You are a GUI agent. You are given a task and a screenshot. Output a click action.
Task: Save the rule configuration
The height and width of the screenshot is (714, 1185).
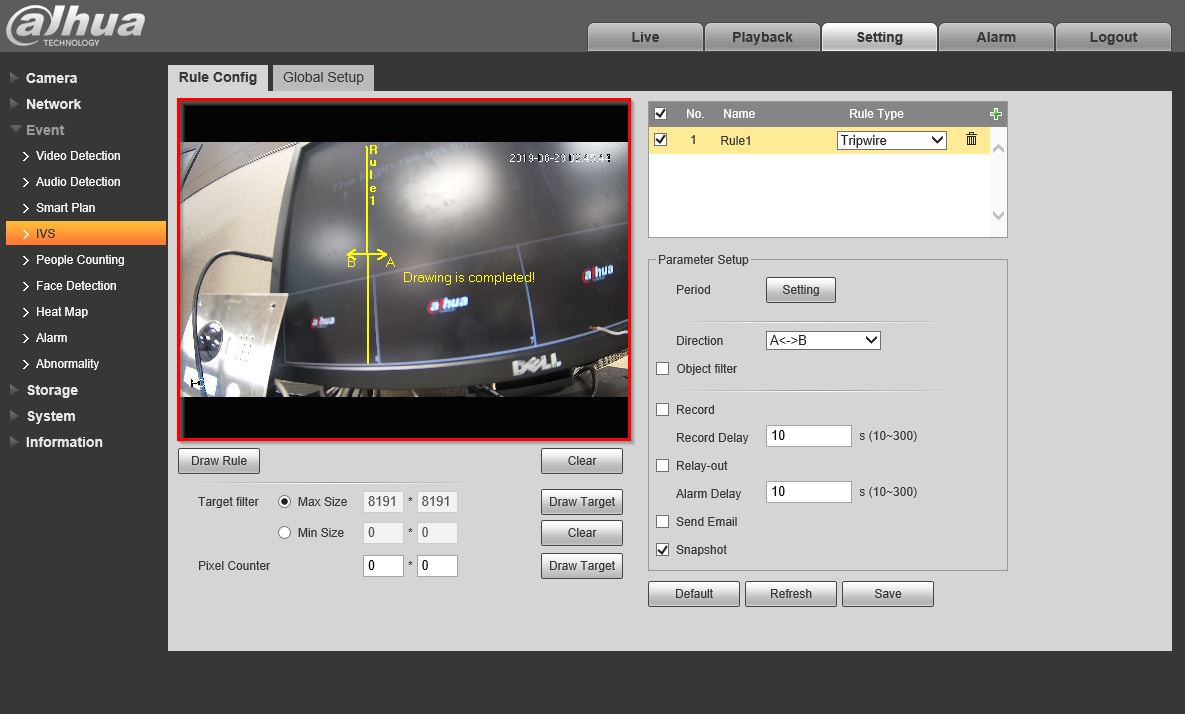pyautogui.click(x=887, y=594)
